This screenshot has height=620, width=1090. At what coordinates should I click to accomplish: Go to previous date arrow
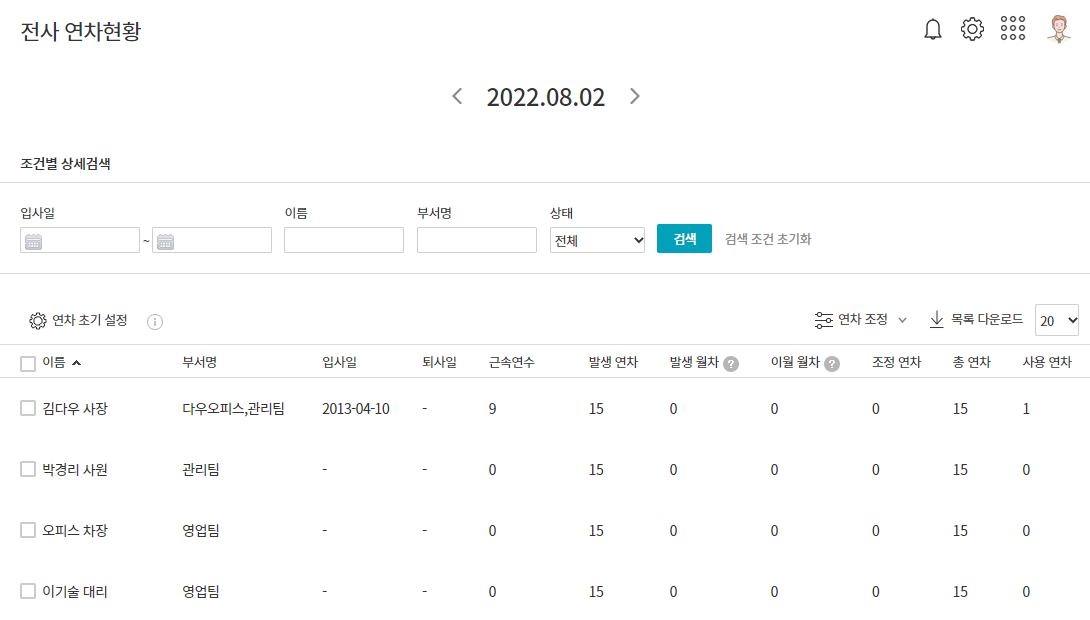pos(457,96)
